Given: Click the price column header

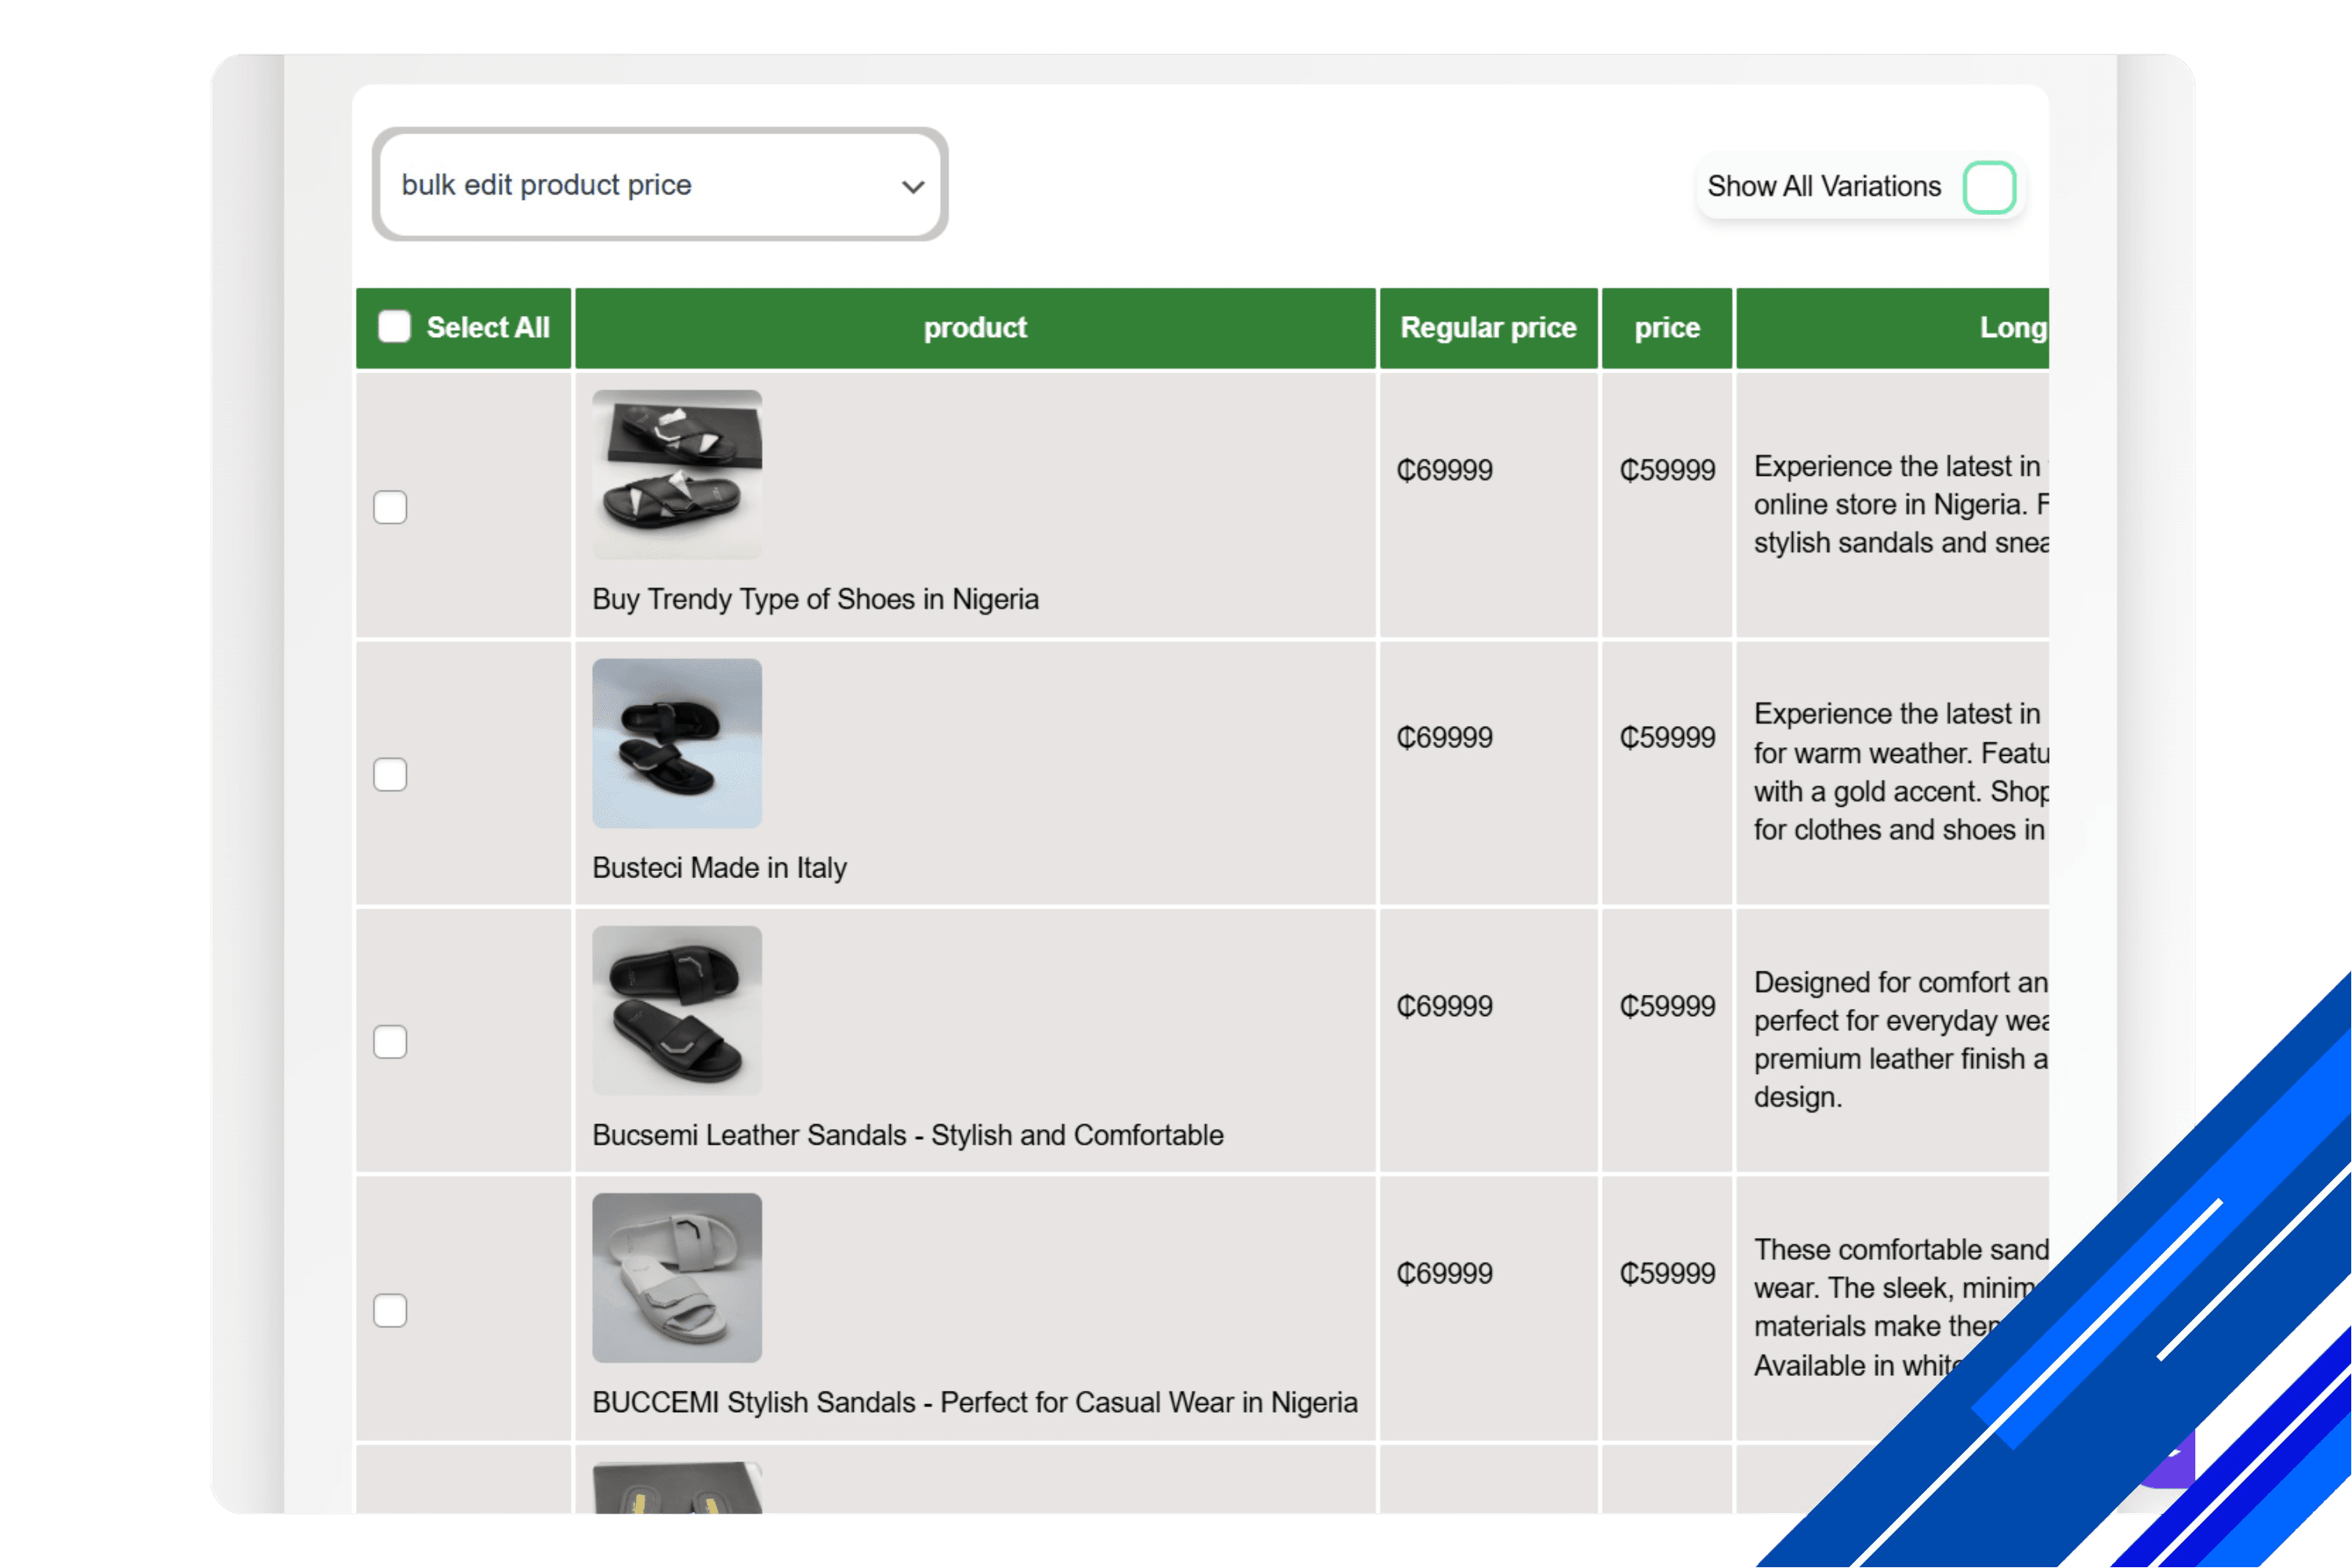Looking at the screenshot, I should (1666, 326).
